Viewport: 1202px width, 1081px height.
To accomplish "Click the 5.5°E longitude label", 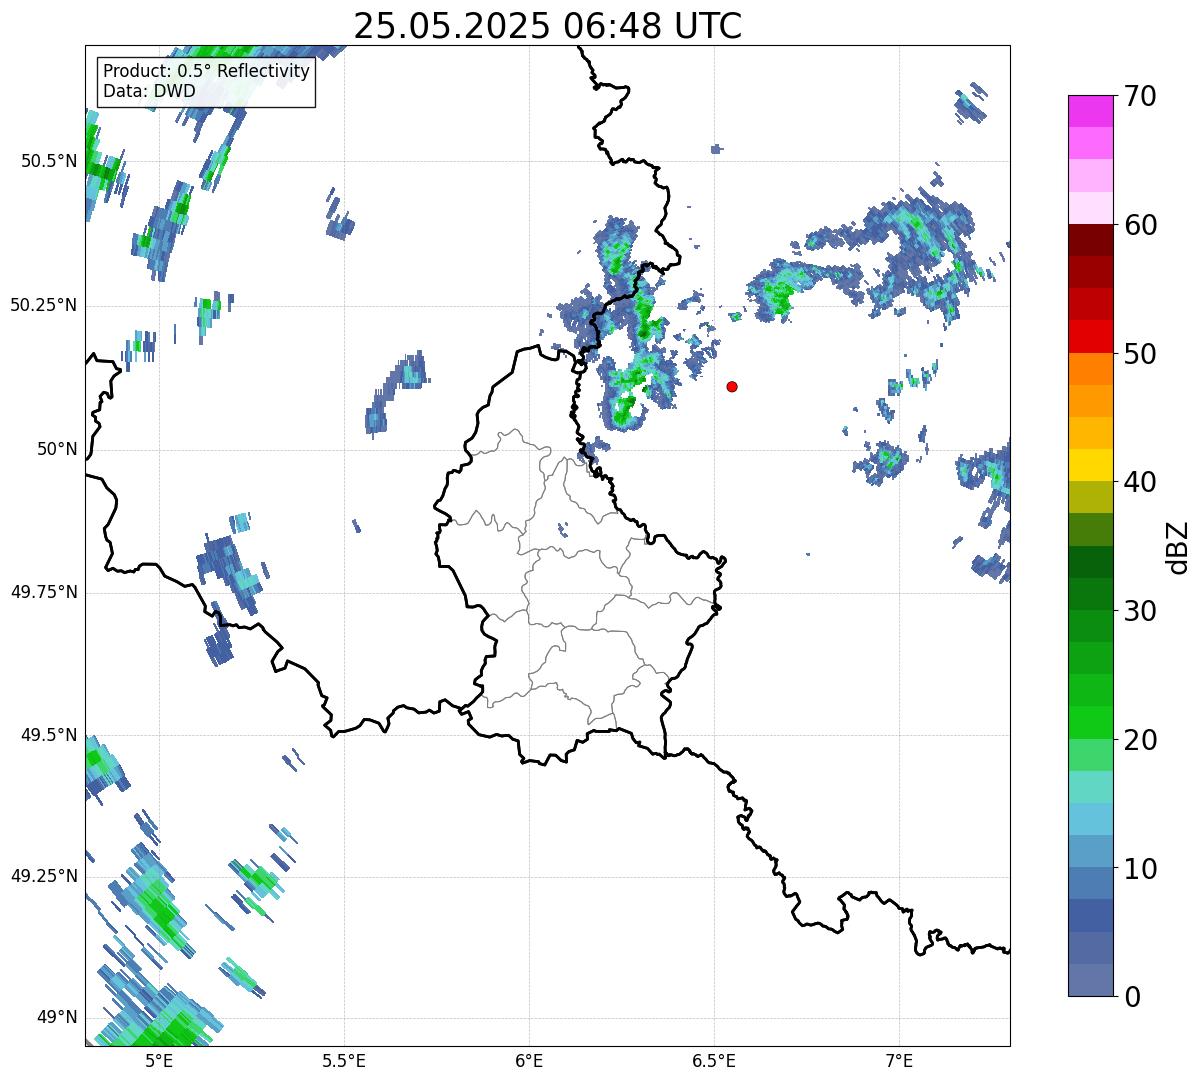I will pos(344,1060).
